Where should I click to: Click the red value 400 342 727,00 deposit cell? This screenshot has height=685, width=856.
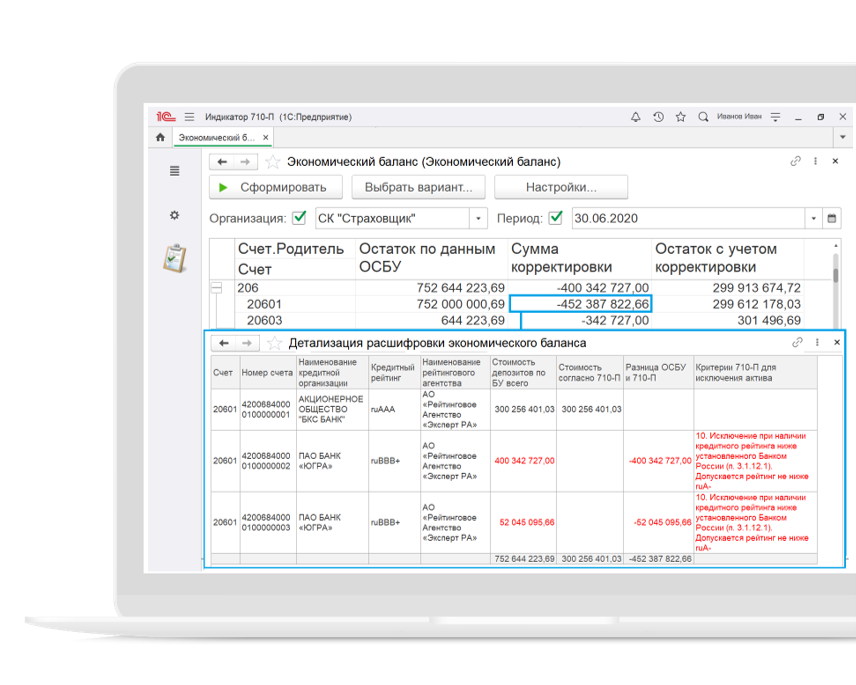click(x=524, y=461)
